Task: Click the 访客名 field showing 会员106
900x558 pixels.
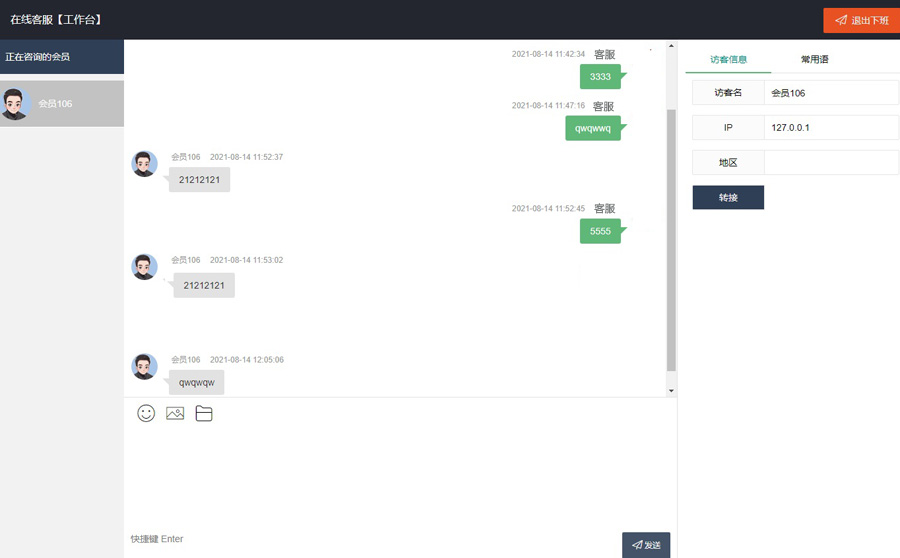Action: tap(831, 93)
